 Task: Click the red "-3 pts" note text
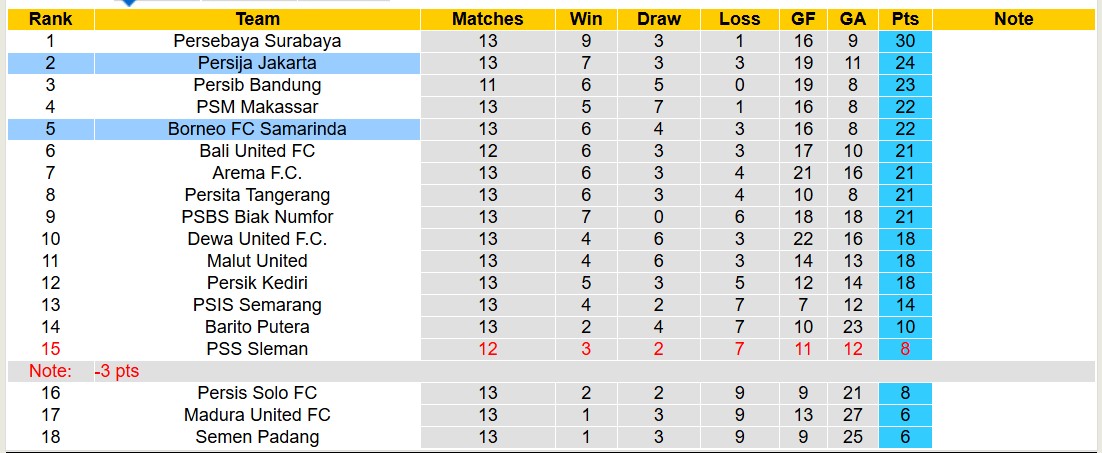[117, 371]
